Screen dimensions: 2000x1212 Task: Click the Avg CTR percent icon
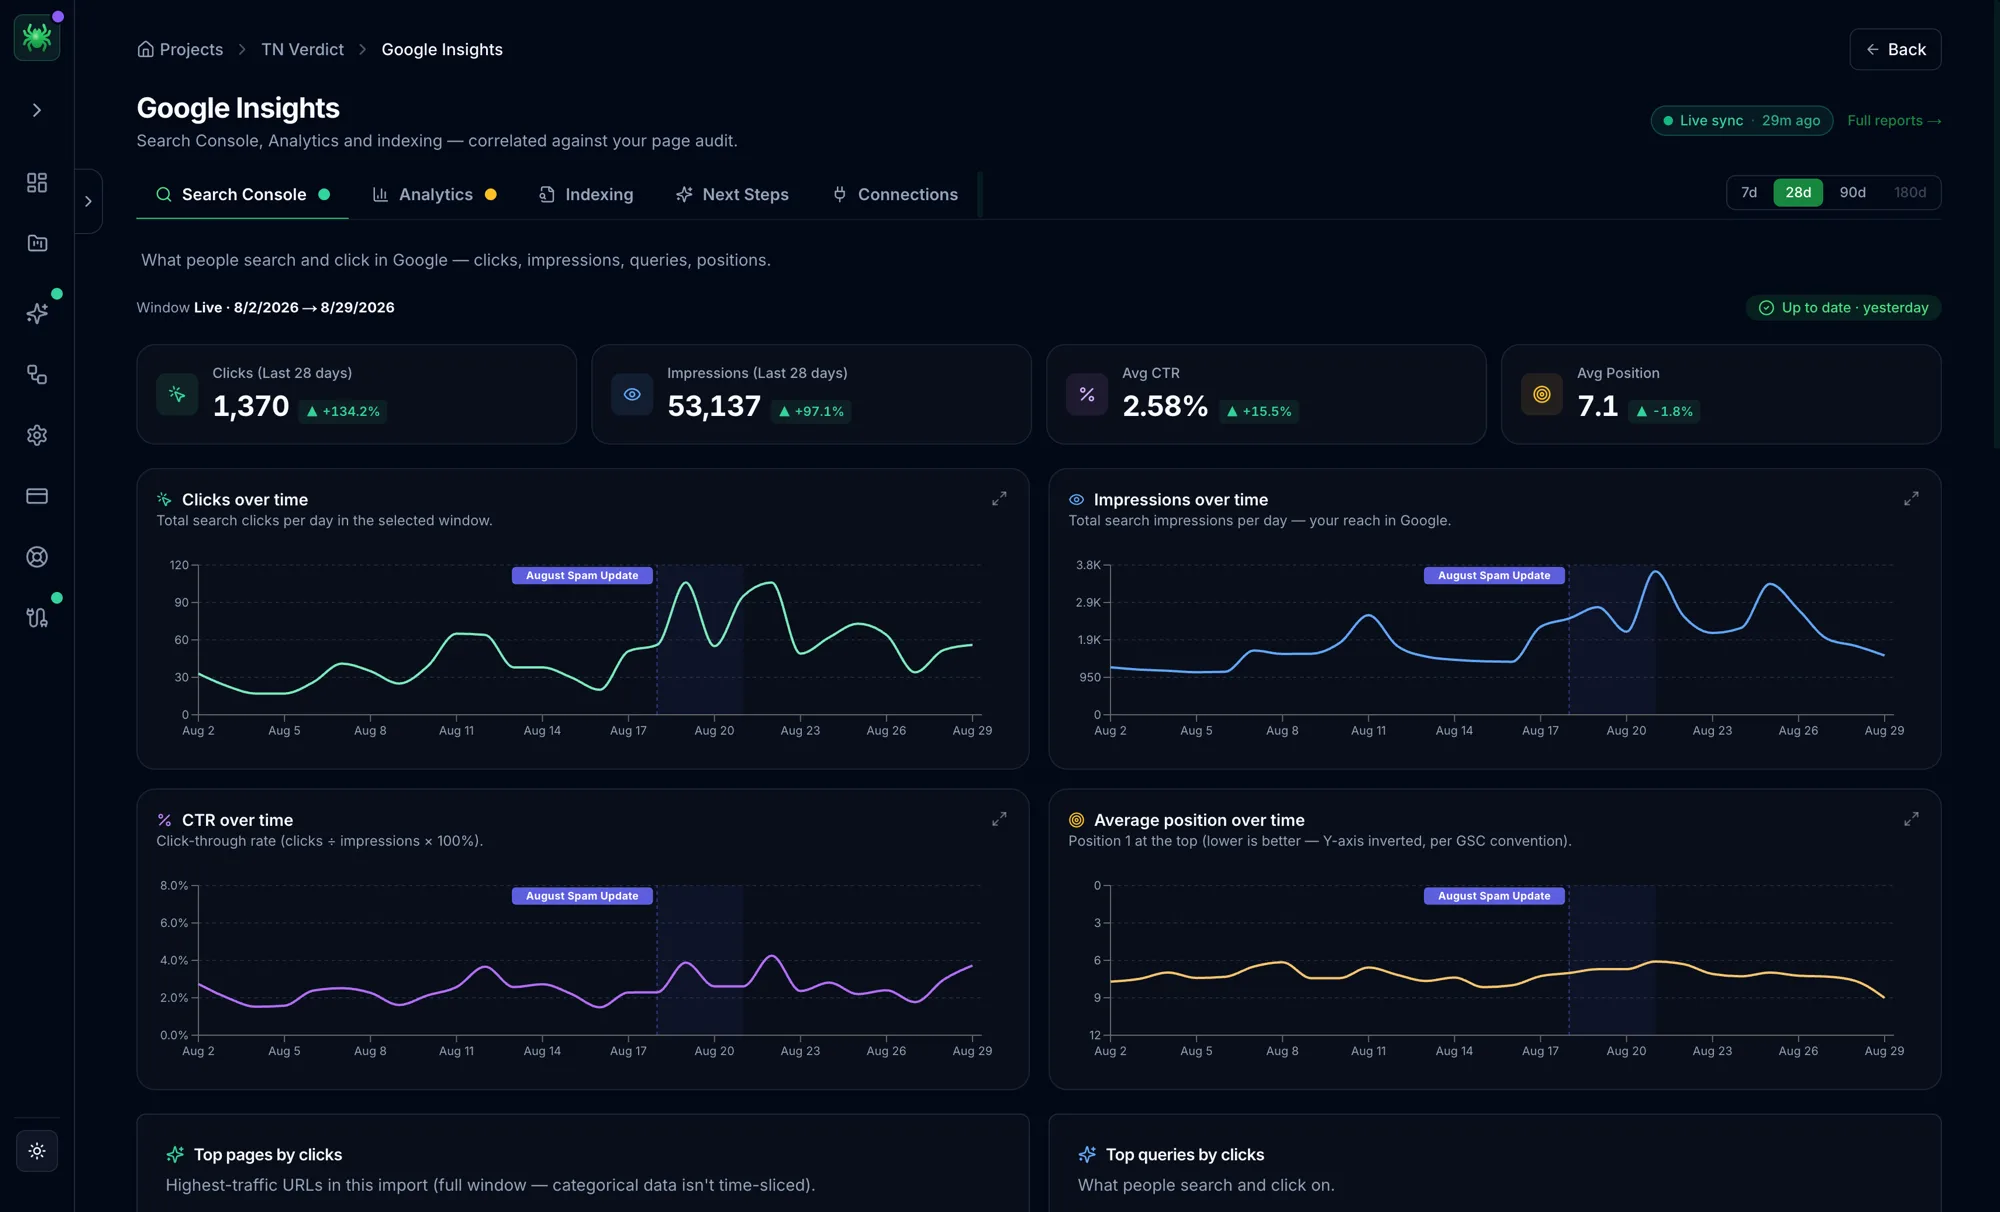point(1087,394)
